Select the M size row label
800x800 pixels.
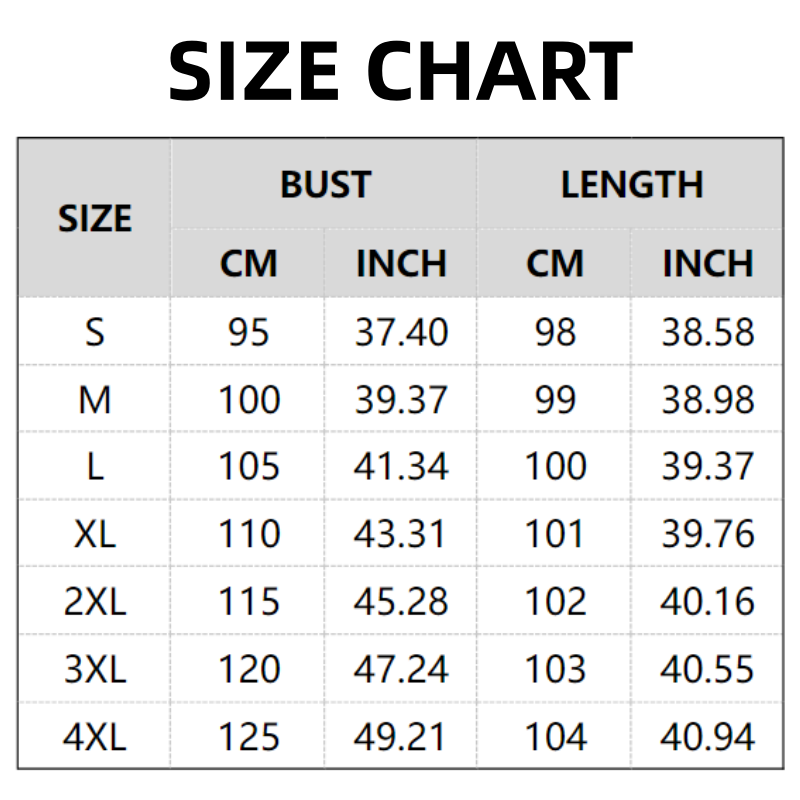click(95, 400)
